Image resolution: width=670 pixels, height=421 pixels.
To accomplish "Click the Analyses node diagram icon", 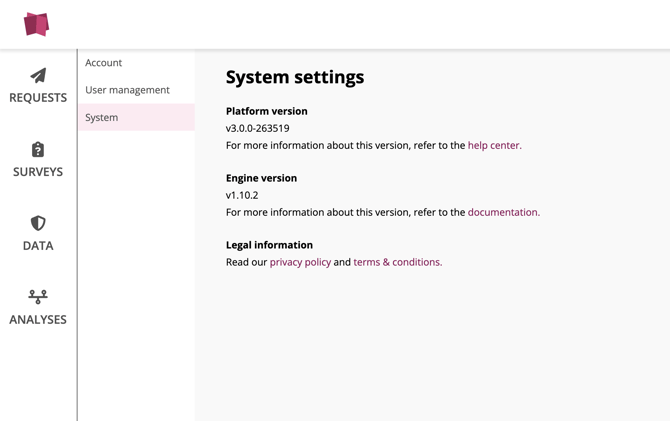I will point(38,297).
